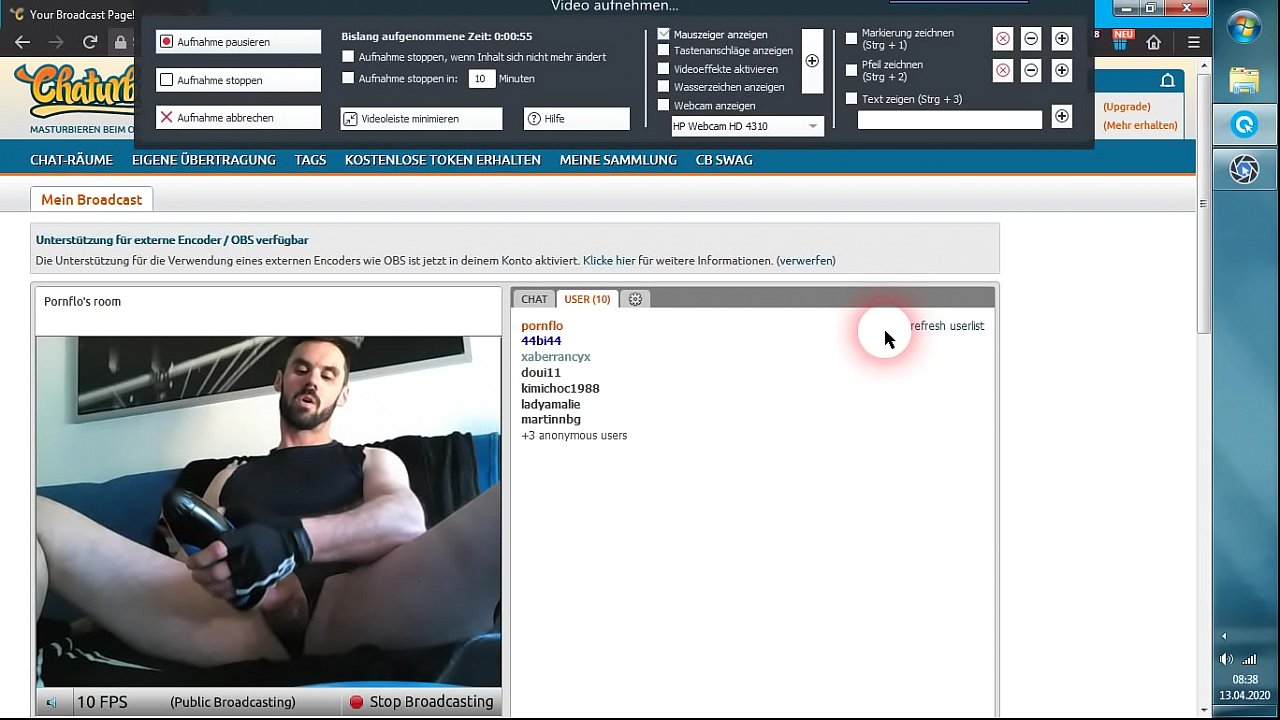
Task: Open the browser hamburger menu
Action: 1193,42
